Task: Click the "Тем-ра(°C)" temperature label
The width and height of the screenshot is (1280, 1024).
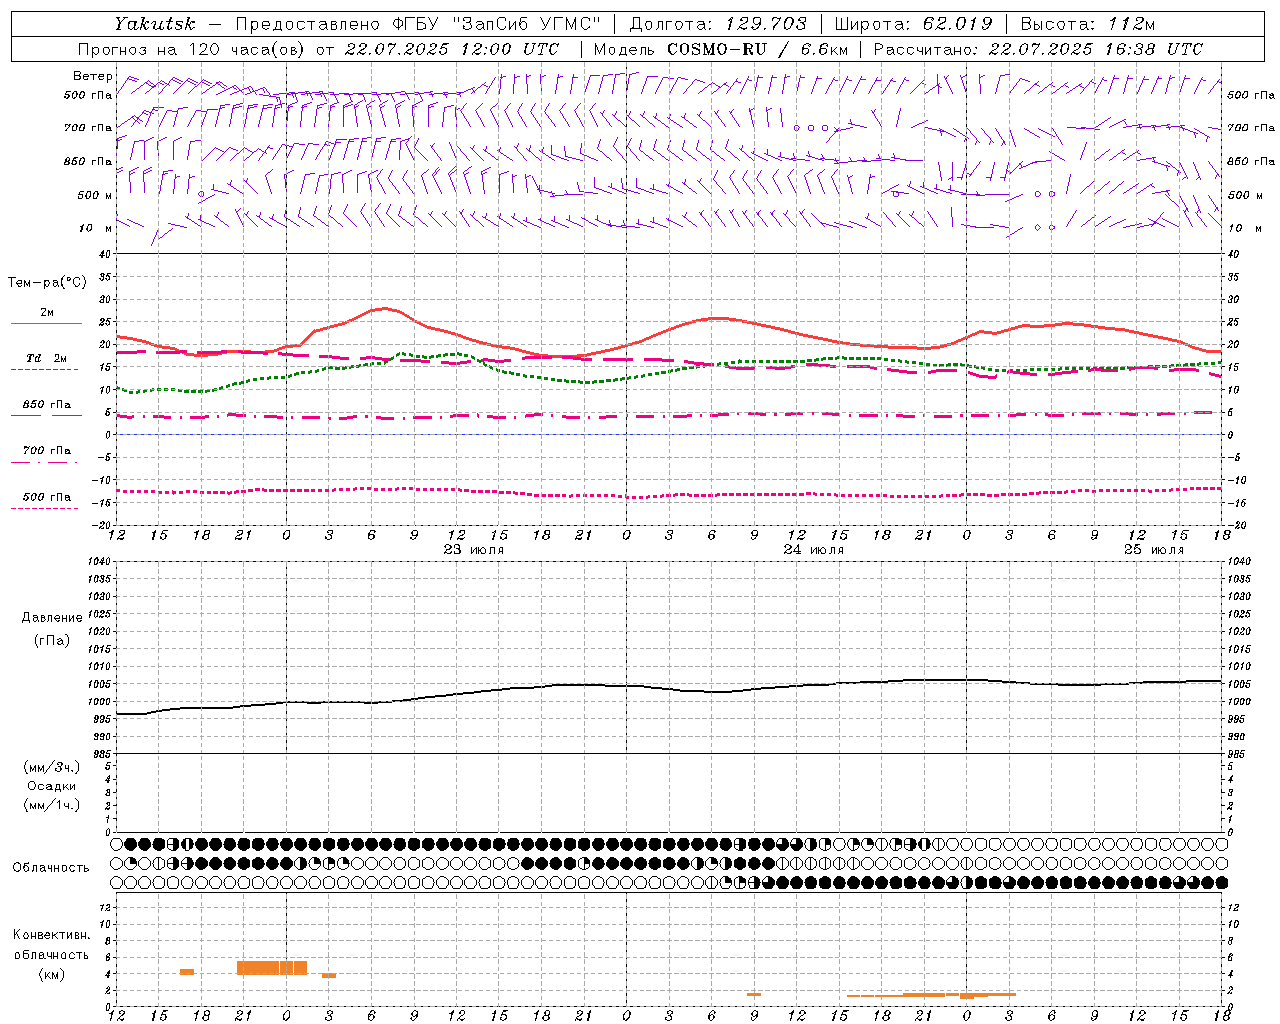Action: point(47,283)
